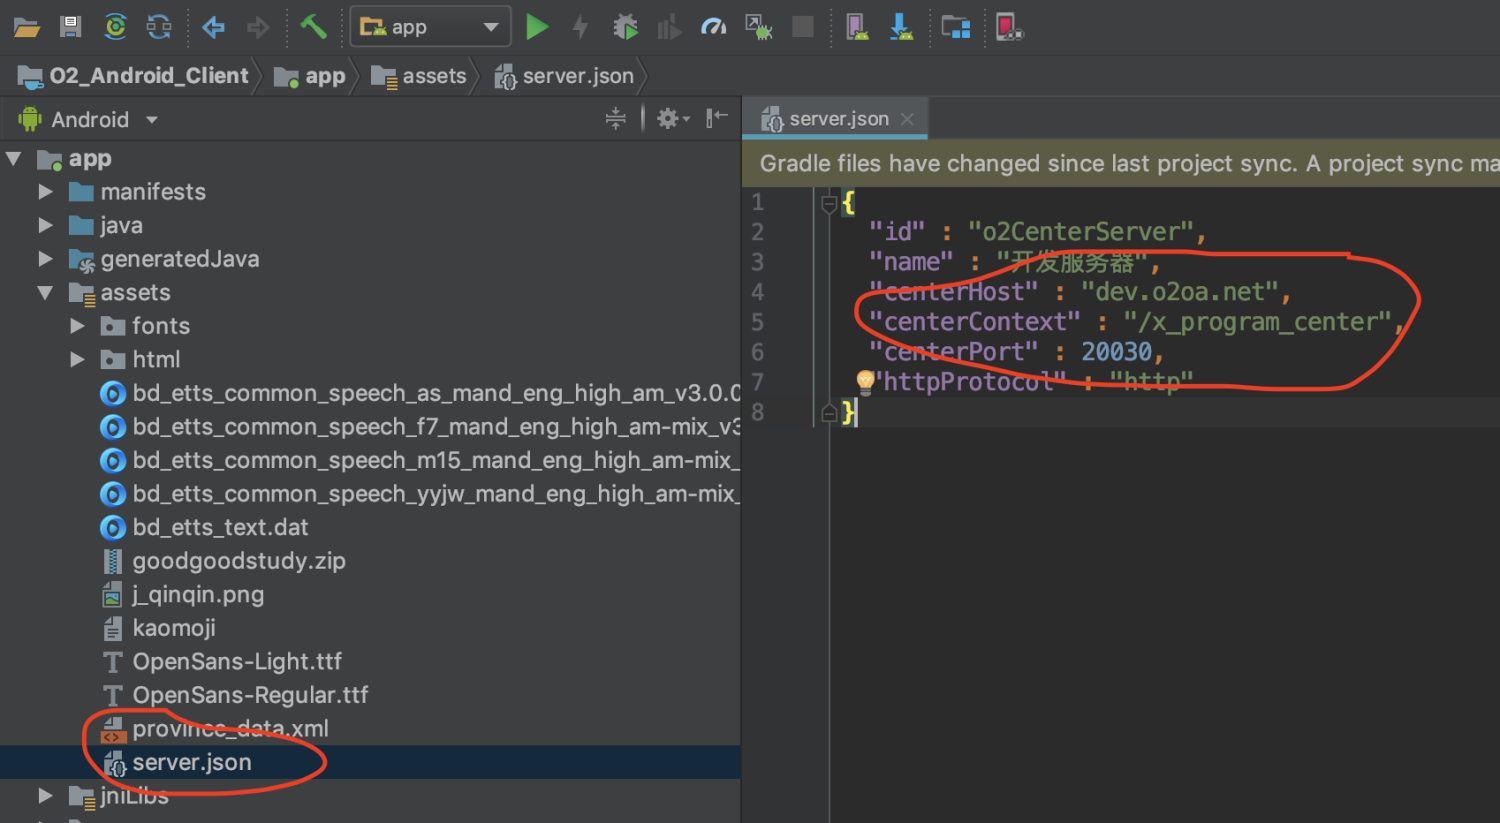Build the project with the hammer icon
The height and width of the screenshot is (823, 1500).
(313, 27)
